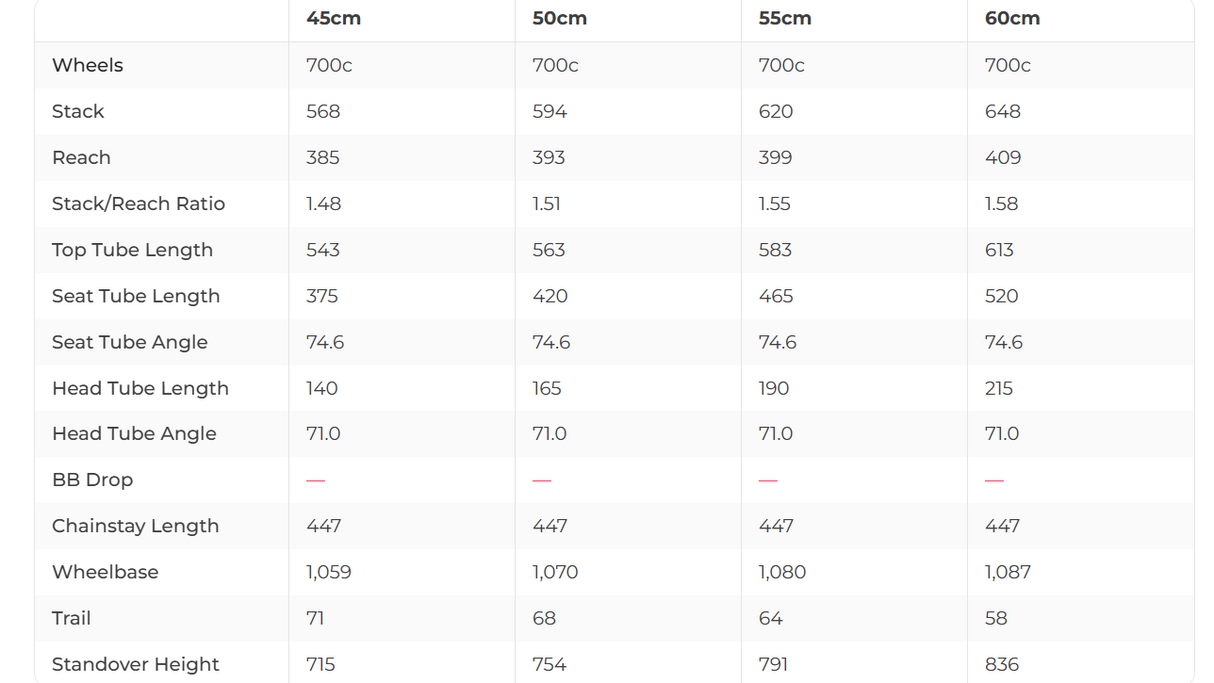Click the wheelbase value 1,080

click(782, 572)
